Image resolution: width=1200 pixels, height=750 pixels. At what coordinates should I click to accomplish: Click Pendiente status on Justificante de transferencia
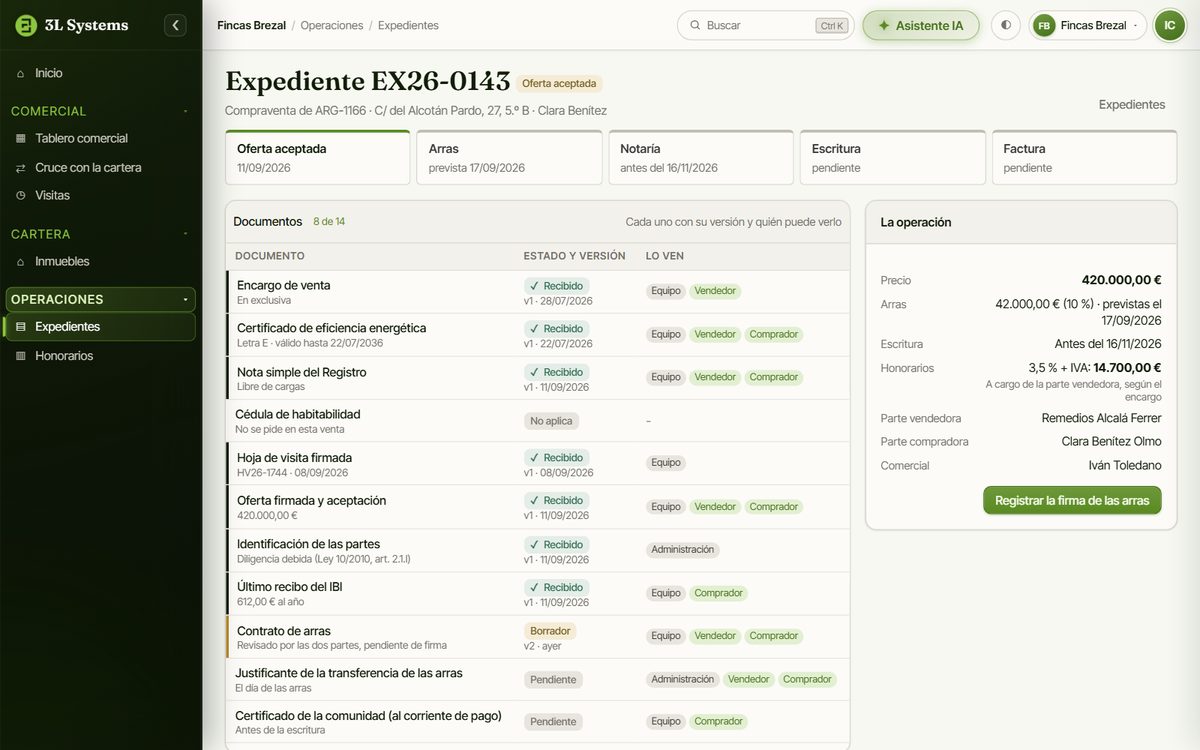553,679
